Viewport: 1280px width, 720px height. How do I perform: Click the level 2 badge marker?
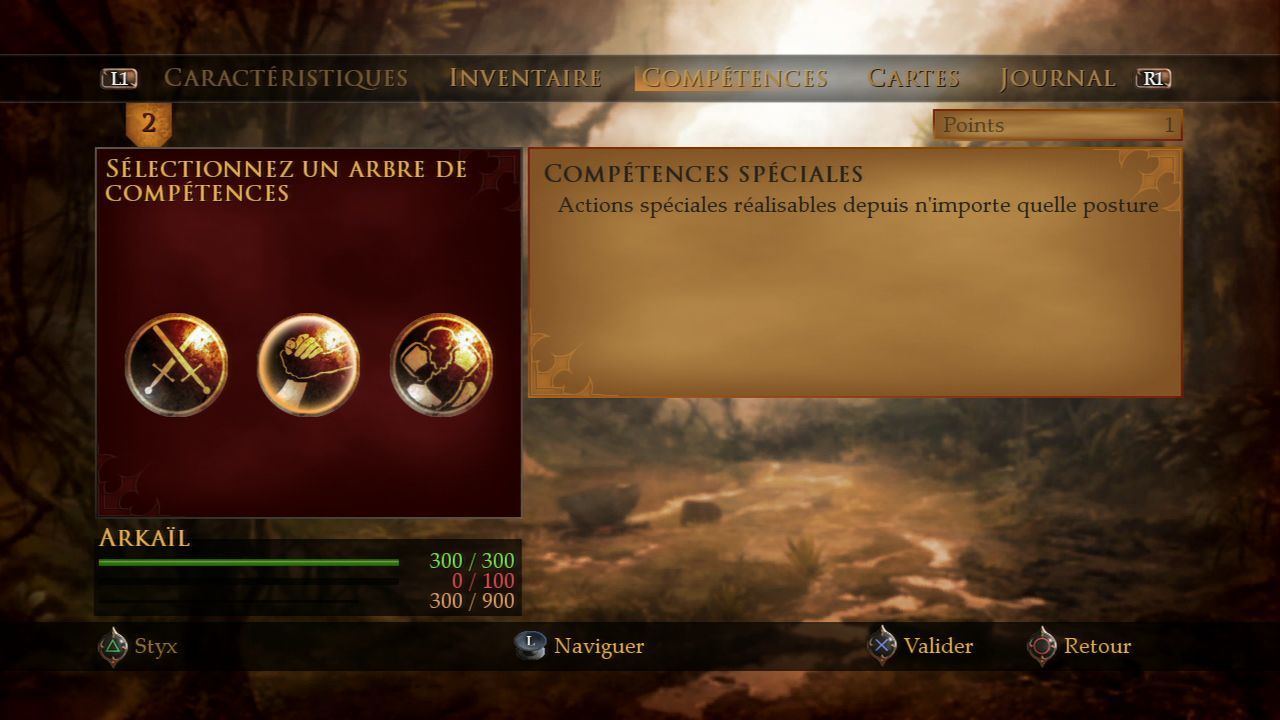148,124
